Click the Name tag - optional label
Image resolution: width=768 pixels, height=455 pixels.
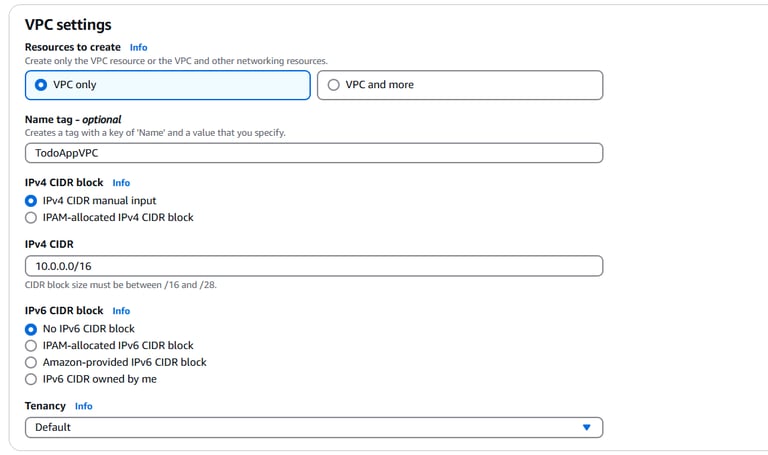click(73, 119)
